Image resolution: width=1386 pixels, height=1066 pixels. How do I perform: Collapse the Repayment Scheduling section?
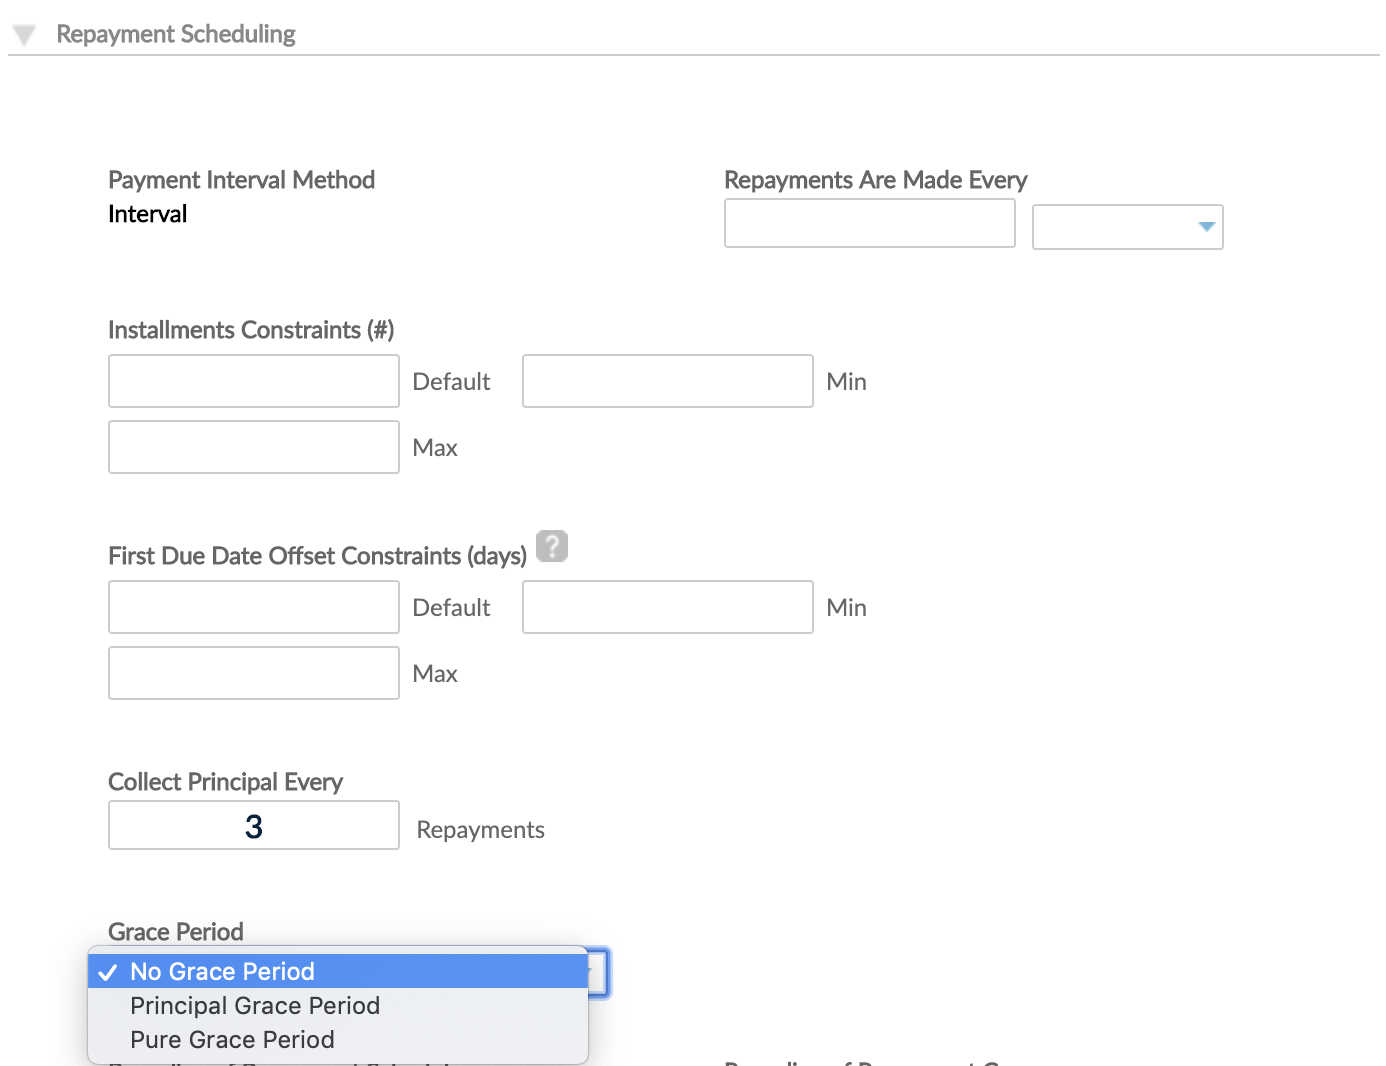pos(22,32)
